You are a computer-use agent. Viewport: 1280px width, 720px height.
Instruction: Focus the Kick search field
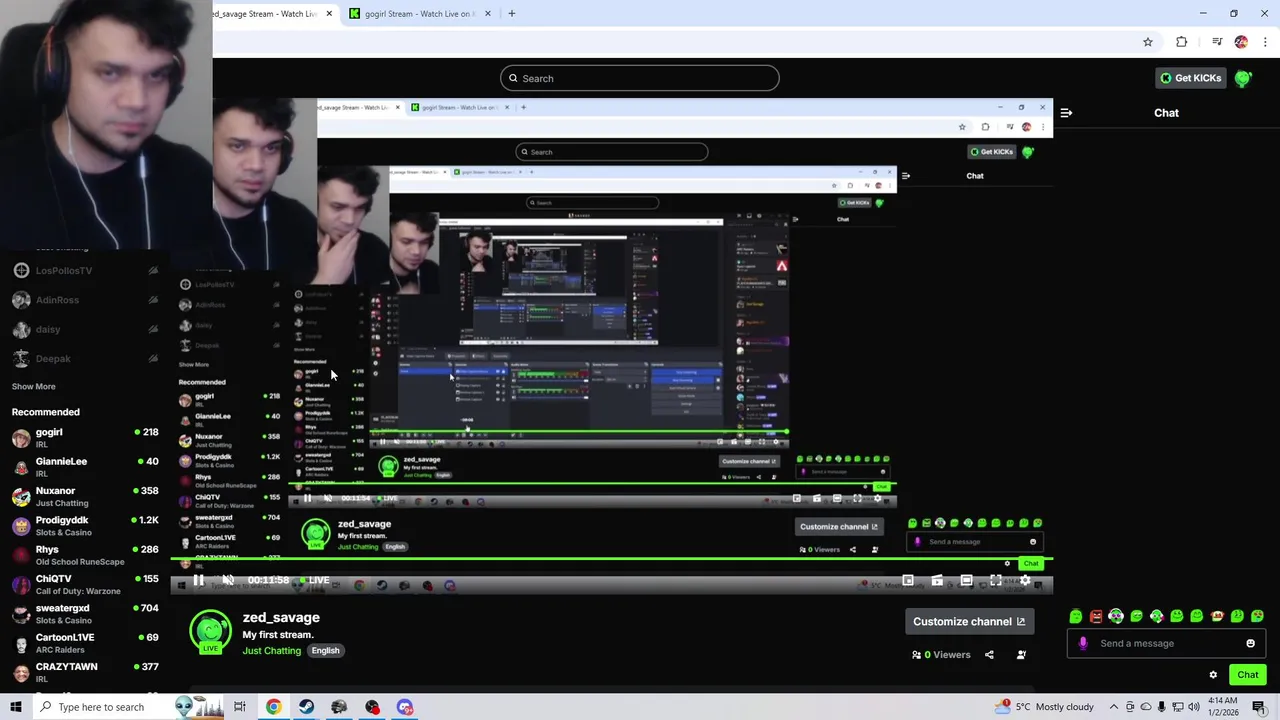point(640,78)
